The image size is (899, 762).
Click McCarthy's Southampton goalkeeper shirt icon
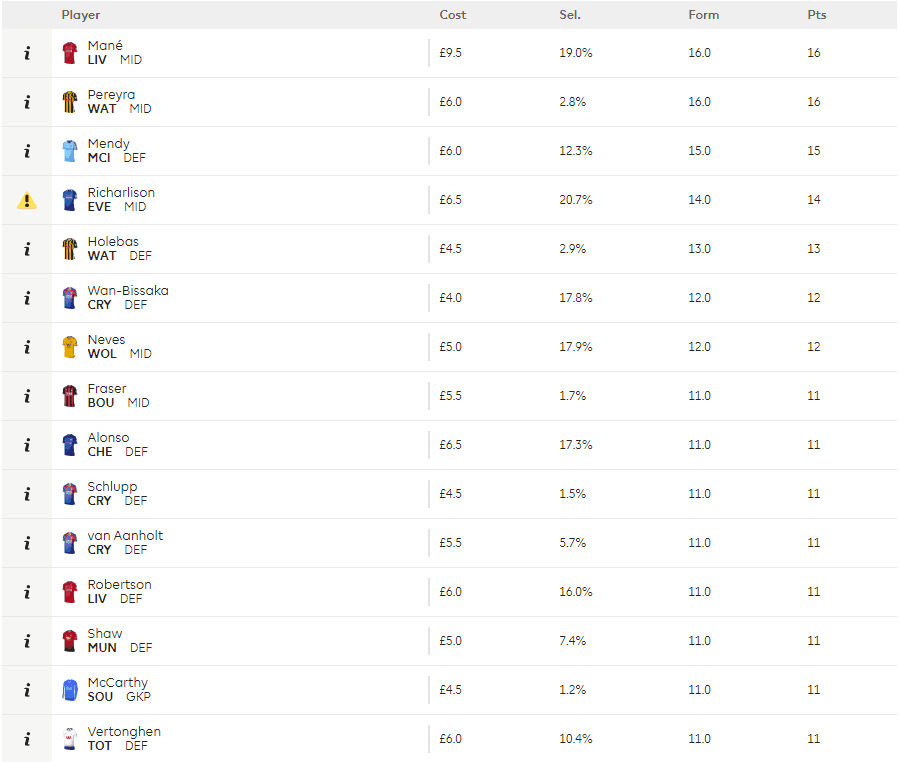point(70,690)
